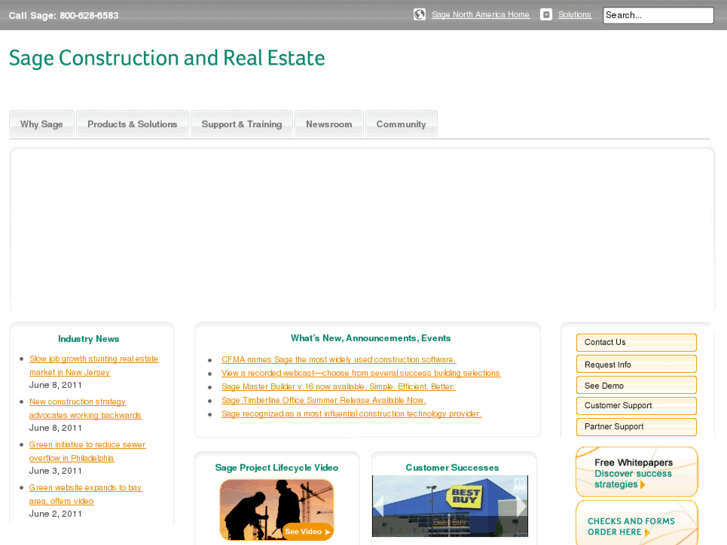Click What's New, Announcements, Events heading
Viewport: 727px width, 545px height.
click(x=370, y=338)
